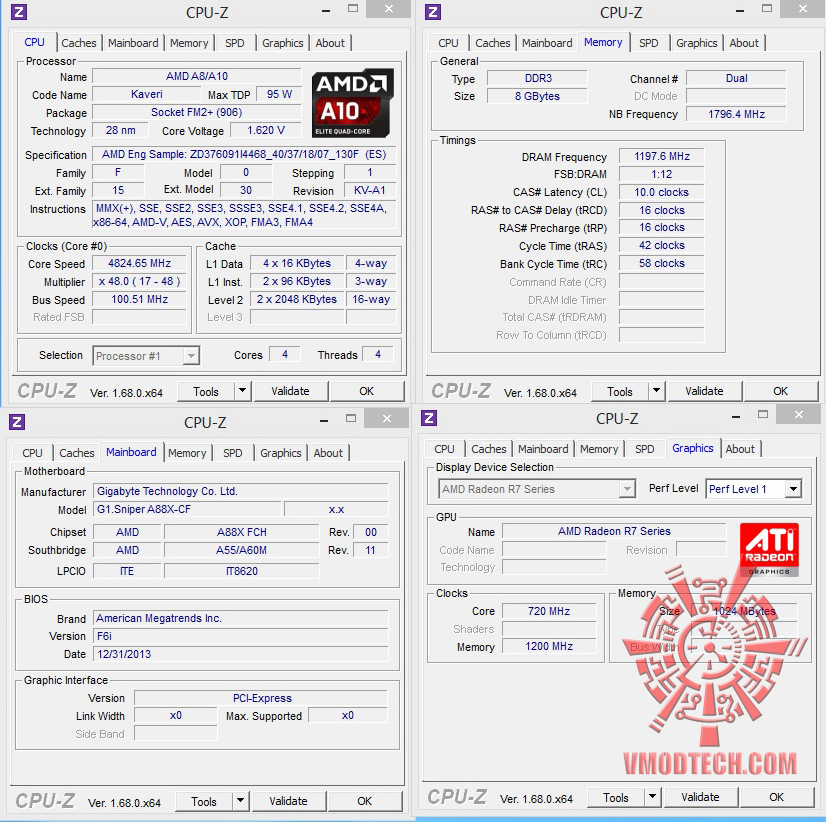Click OK in the CPU window
Image resolution: width=826 pixels, height=822 pixels.
click(x=367, y=391)
